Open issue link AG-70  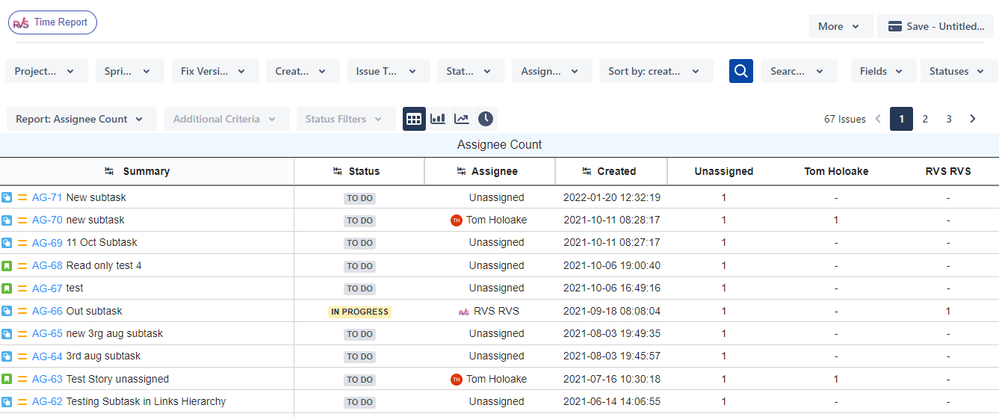(47, 220)
